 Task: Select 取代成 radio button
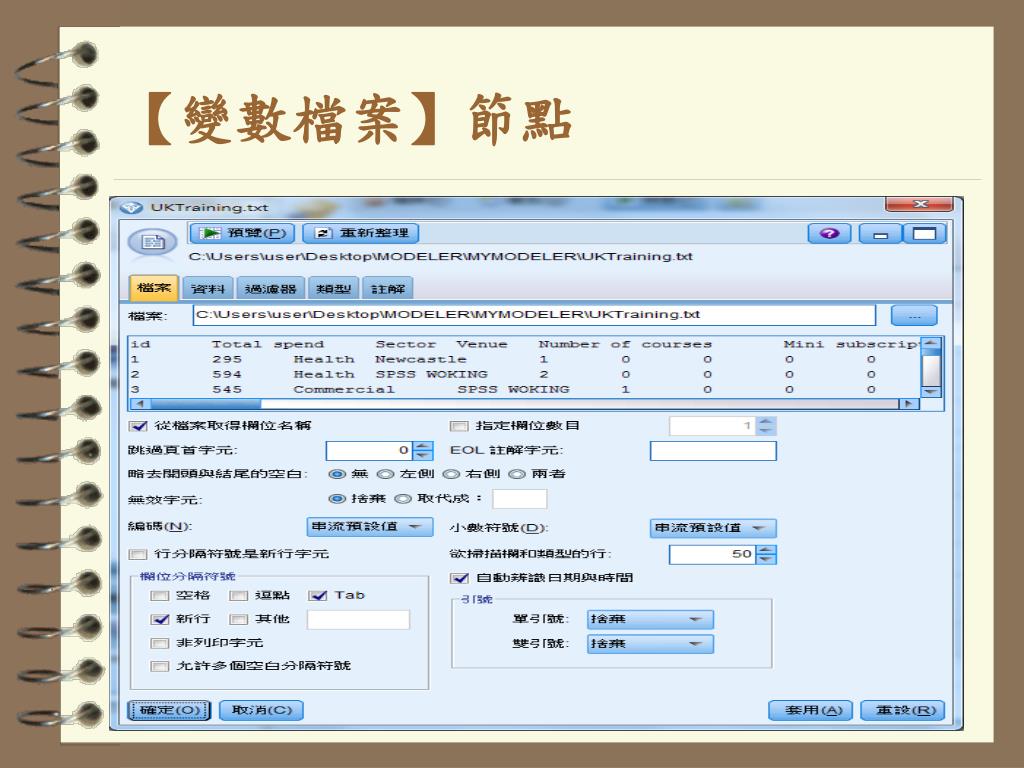pos(403,499)
